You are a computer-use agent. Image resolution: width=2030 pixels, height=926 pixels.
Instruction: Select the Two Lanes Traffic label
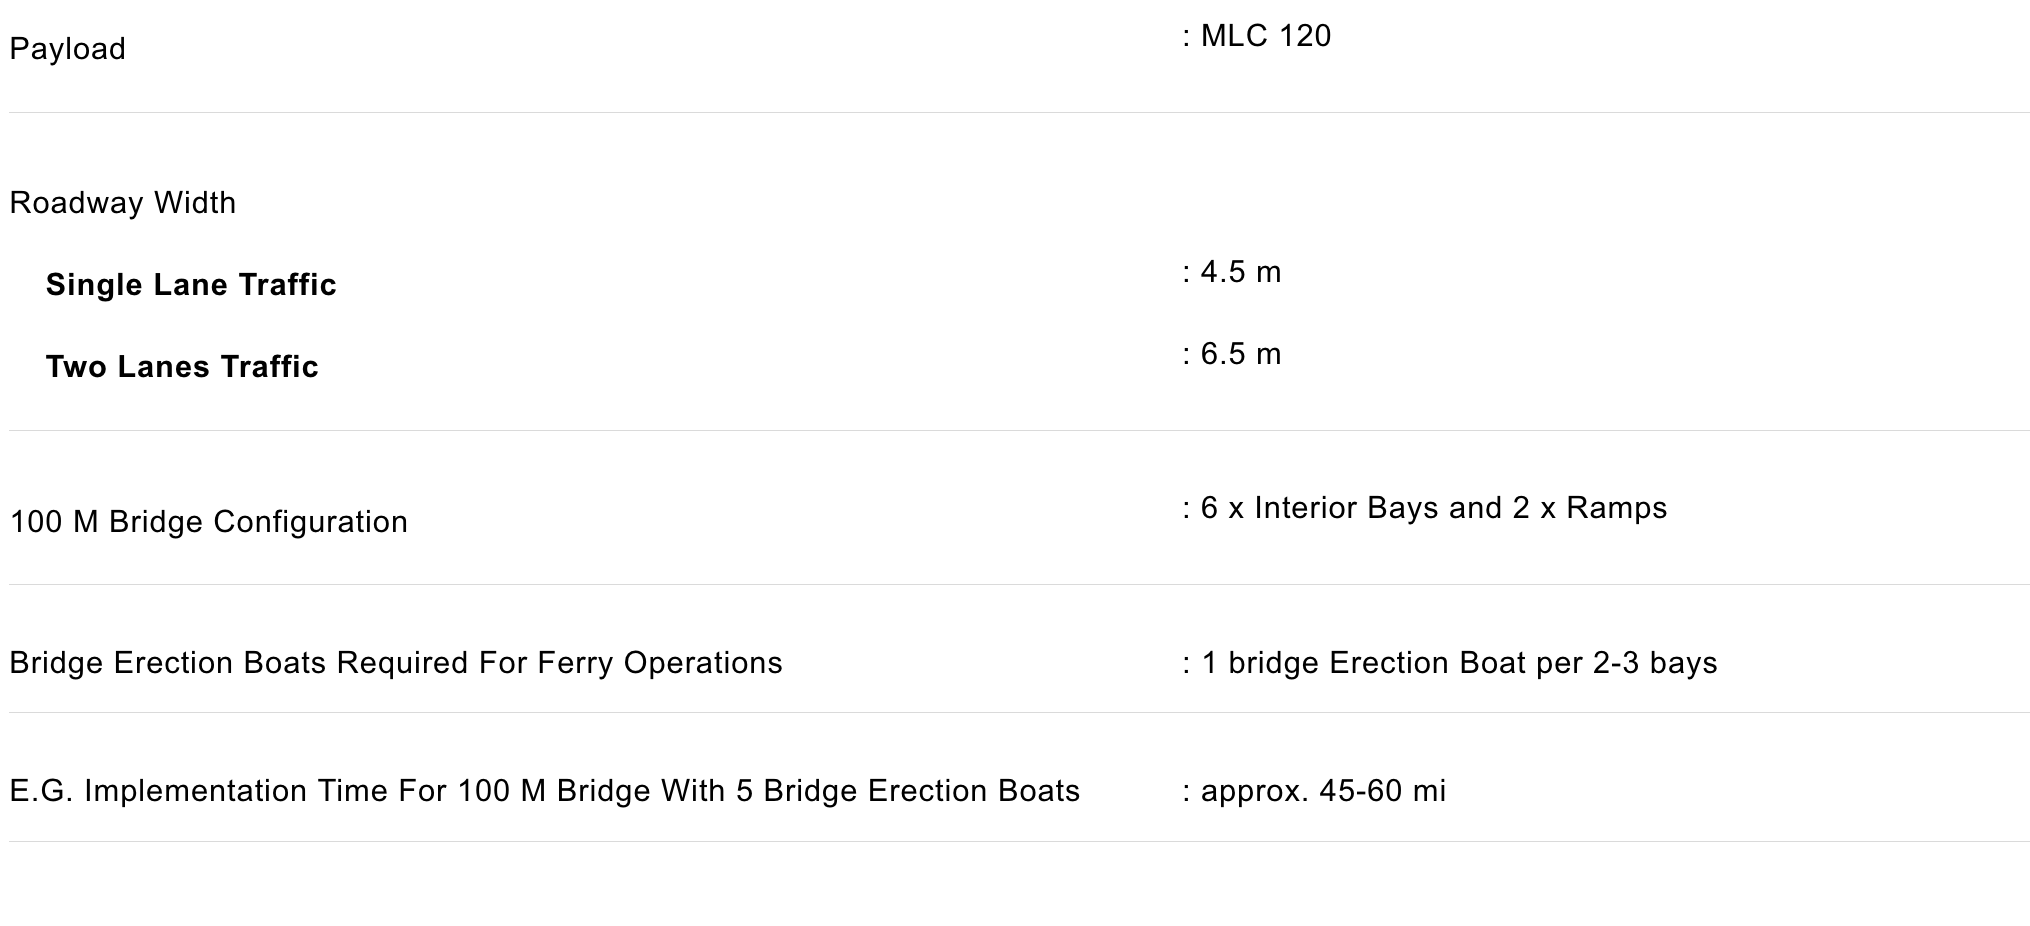[182, 367]
